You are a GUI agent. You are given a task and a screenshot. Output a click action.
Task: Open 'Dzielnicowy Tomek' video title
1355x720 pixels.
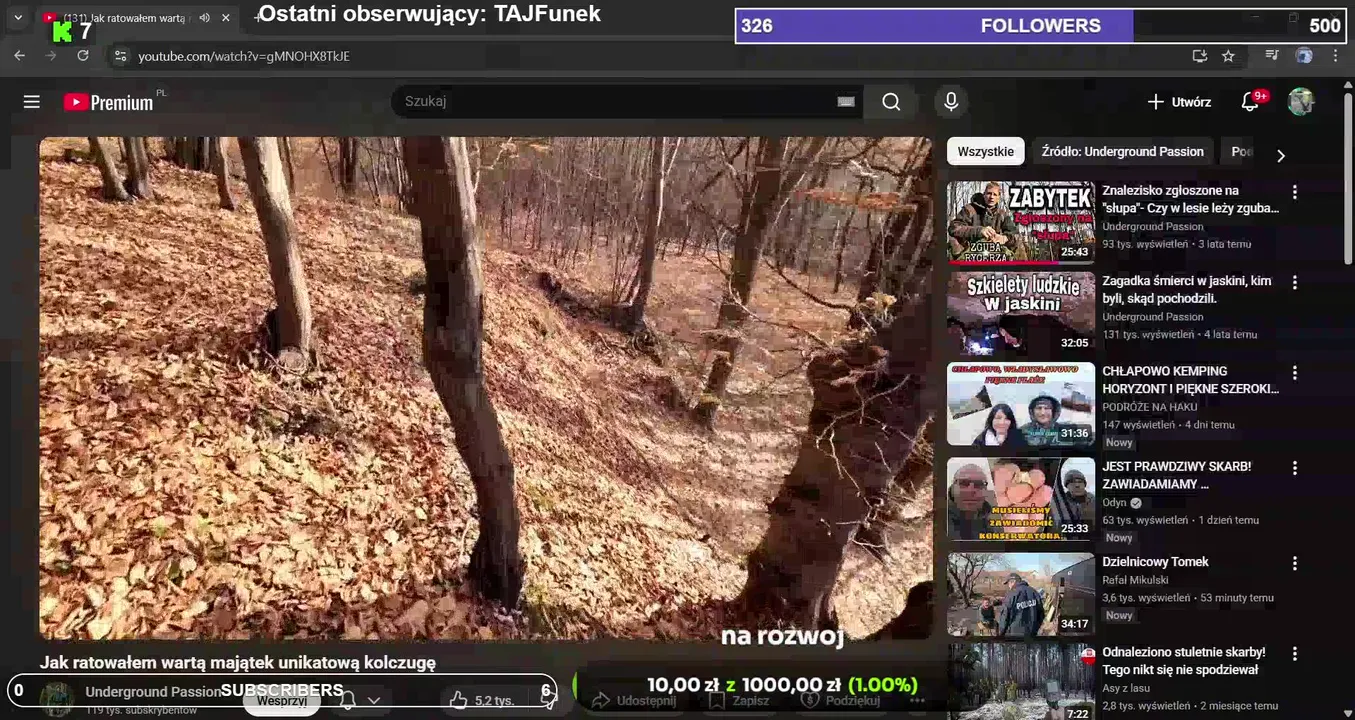[1155, 562]
